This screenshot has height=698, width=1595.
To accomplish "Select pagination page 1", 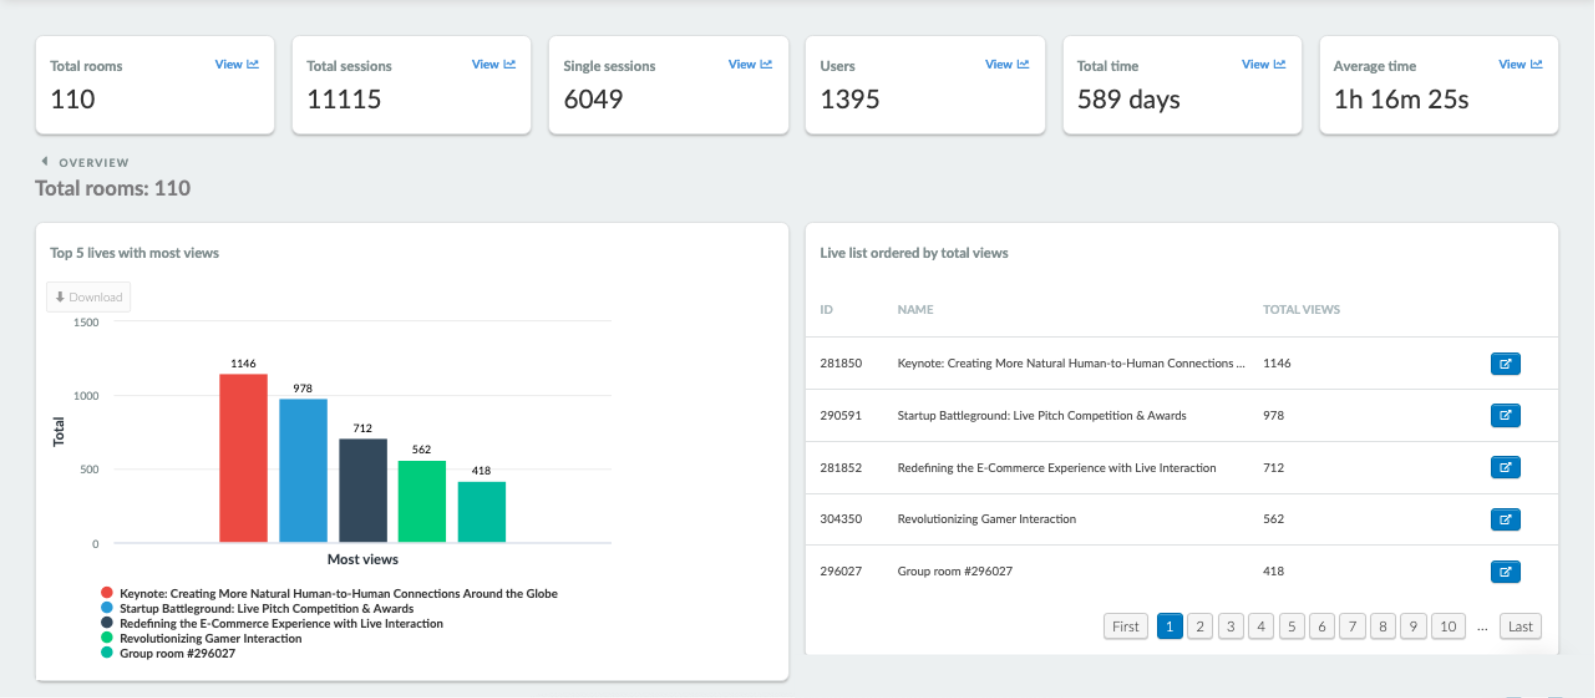I will pos(1169,627).
